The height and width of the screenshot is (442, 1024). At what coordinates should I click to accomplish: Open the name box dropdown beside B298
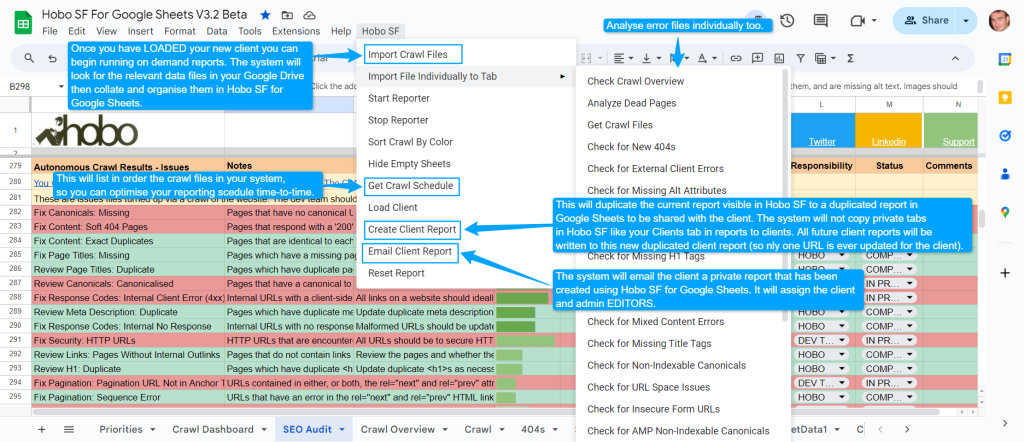click(x=61, y=86)
